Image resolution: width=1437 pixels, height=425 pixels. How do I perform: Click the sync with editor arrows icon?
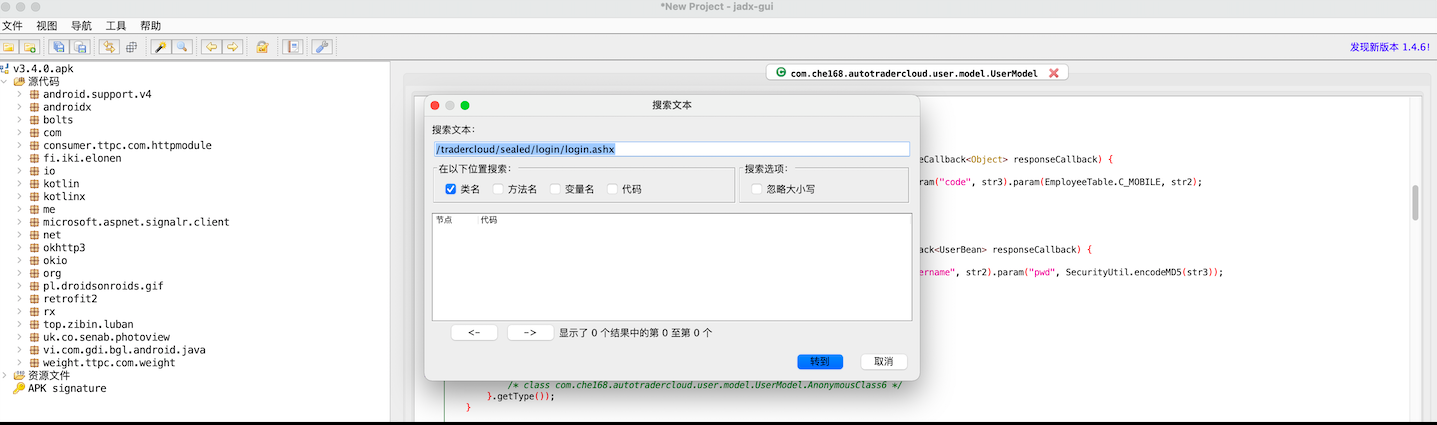110,47
